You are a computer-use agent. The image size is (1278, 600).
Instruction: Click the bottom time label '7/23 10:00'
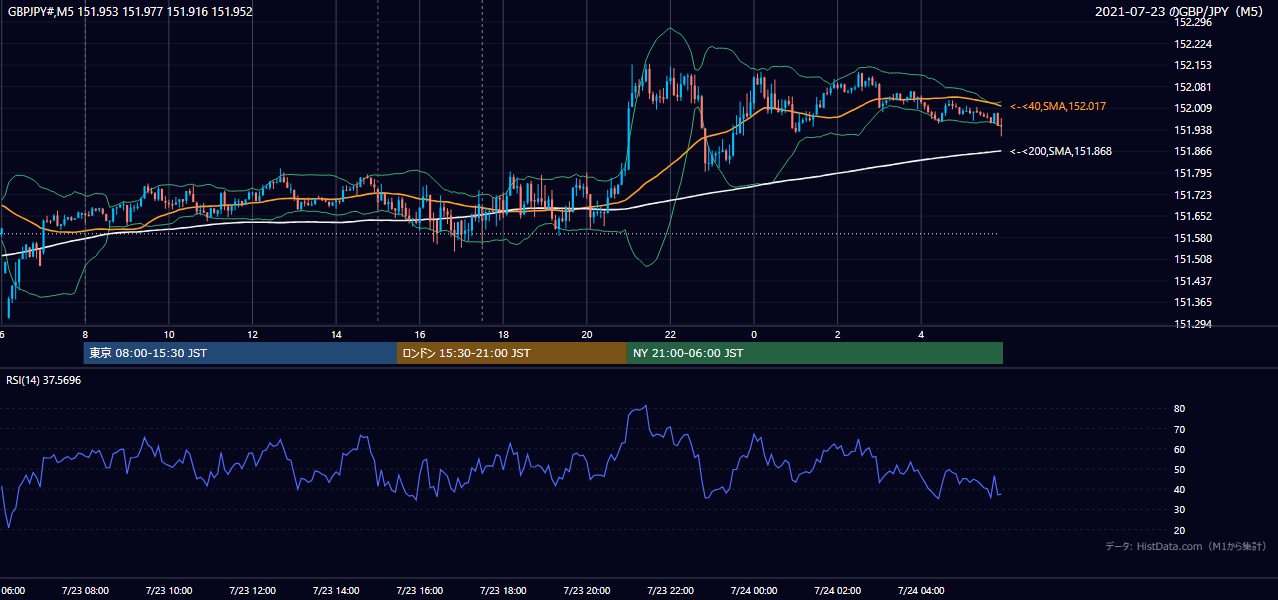(x=169, y=591)
